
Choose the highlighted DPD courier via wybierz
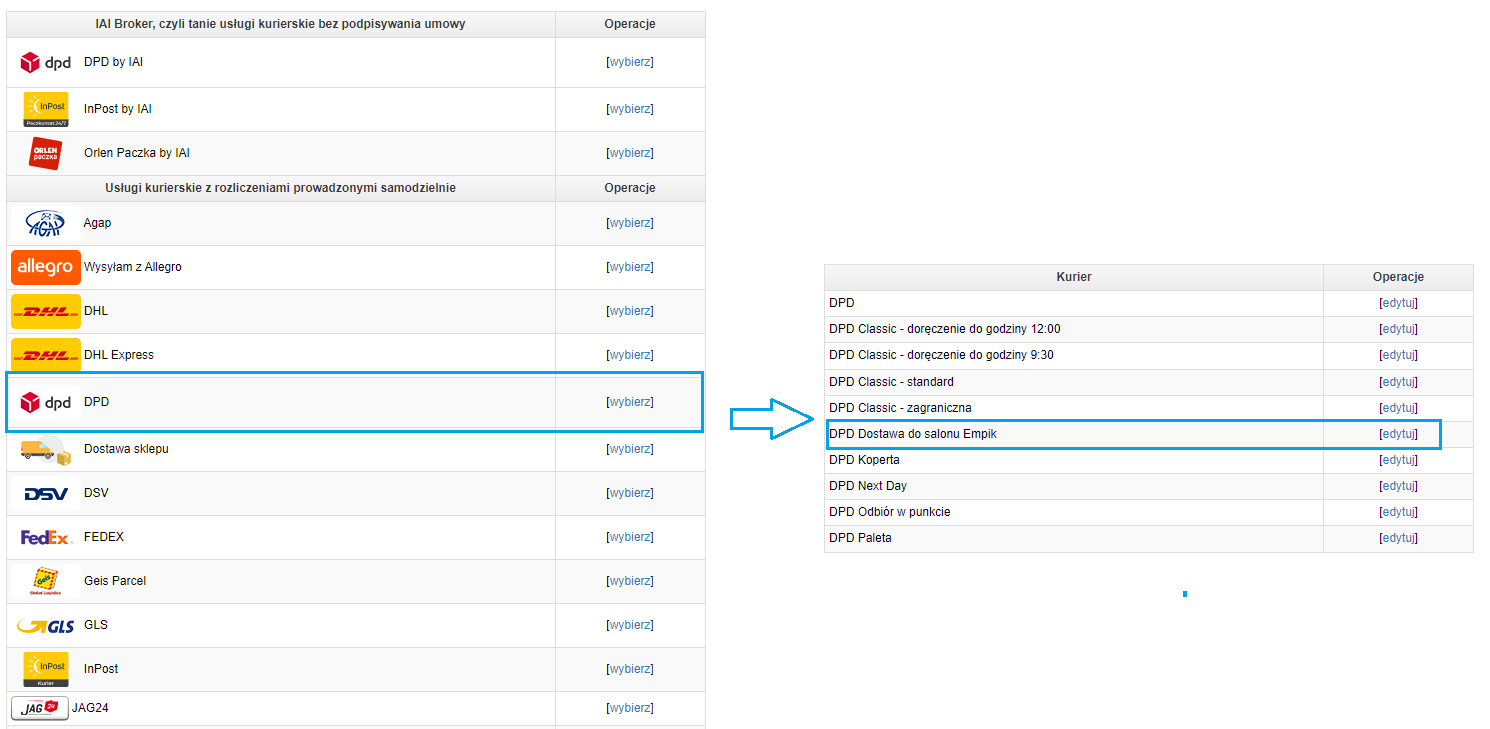click(x=630, y=402)
